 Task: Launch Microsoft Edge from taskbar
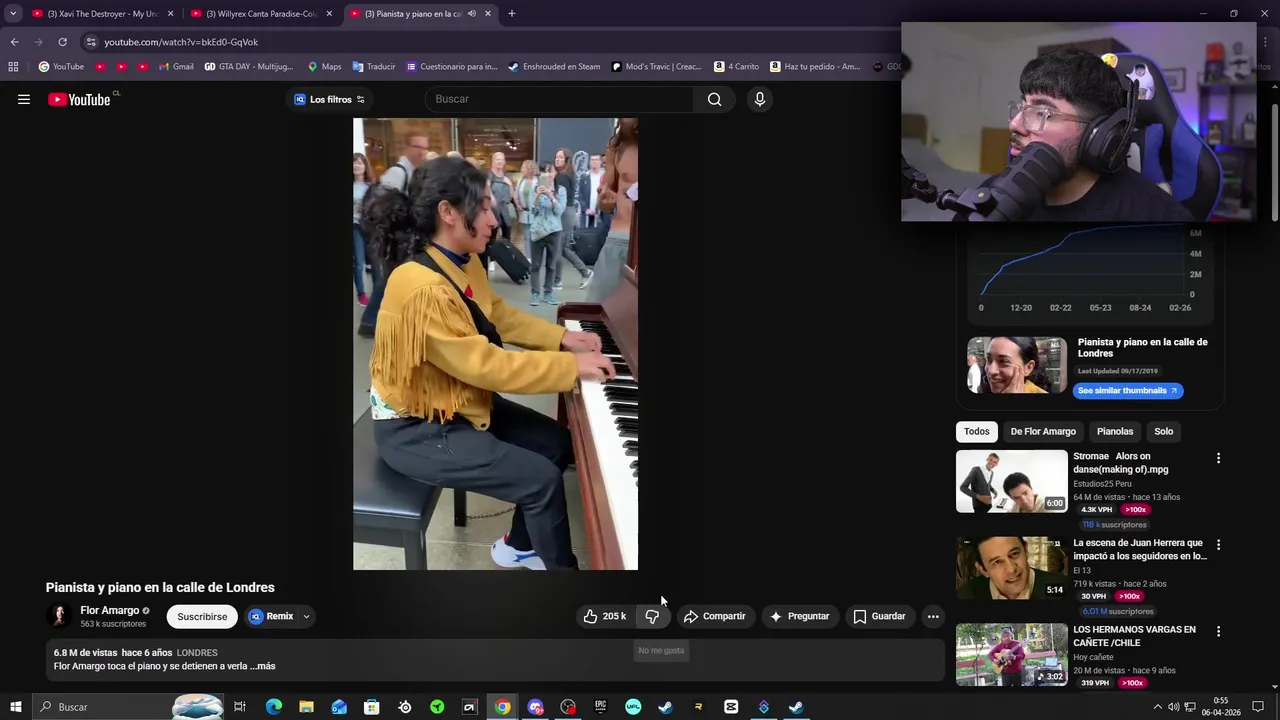click(274, 707)
